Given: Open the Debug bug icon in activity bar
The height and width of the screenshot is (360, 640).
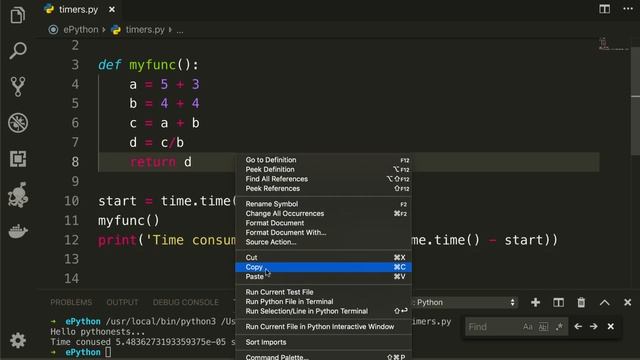Looking at the screenshot, I should tap(18, 122).
